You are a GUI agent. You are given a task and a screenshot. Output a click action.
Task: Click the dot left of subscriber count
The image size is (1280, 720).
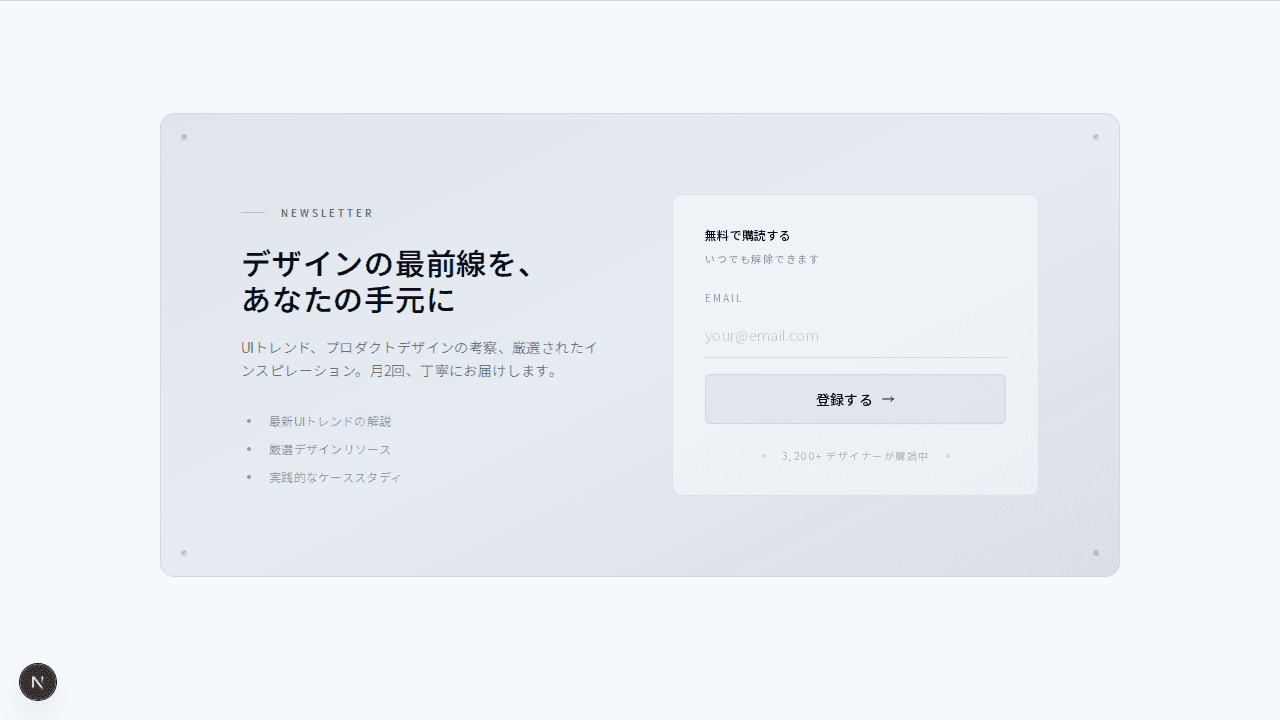764,456
